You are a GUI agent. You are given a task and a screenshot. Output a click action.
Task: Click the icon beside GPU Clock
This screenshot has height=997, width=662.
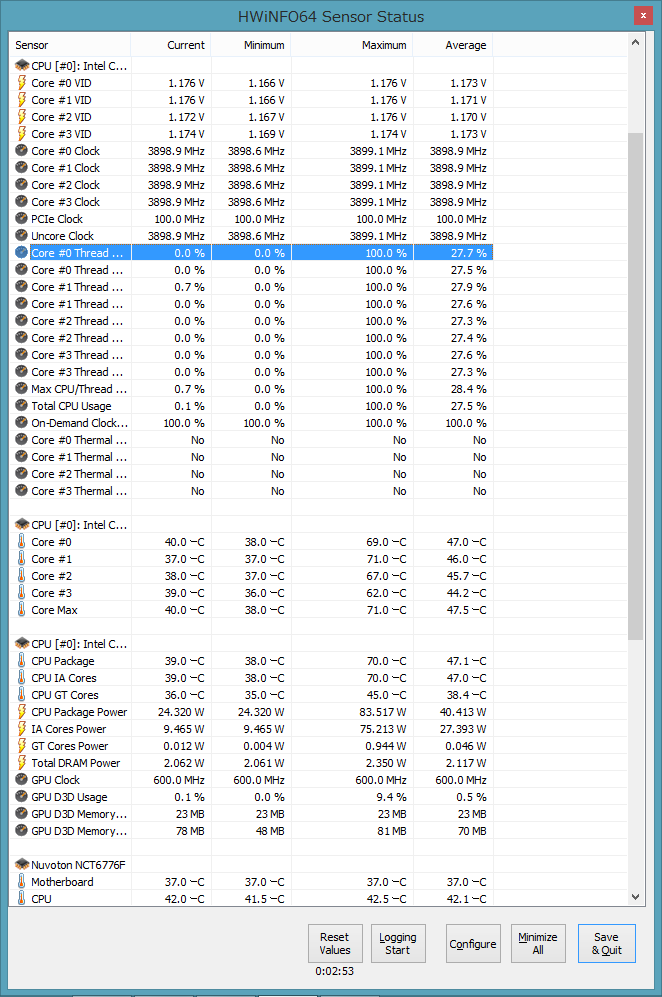pyautogui.click(x=22, y=780)
